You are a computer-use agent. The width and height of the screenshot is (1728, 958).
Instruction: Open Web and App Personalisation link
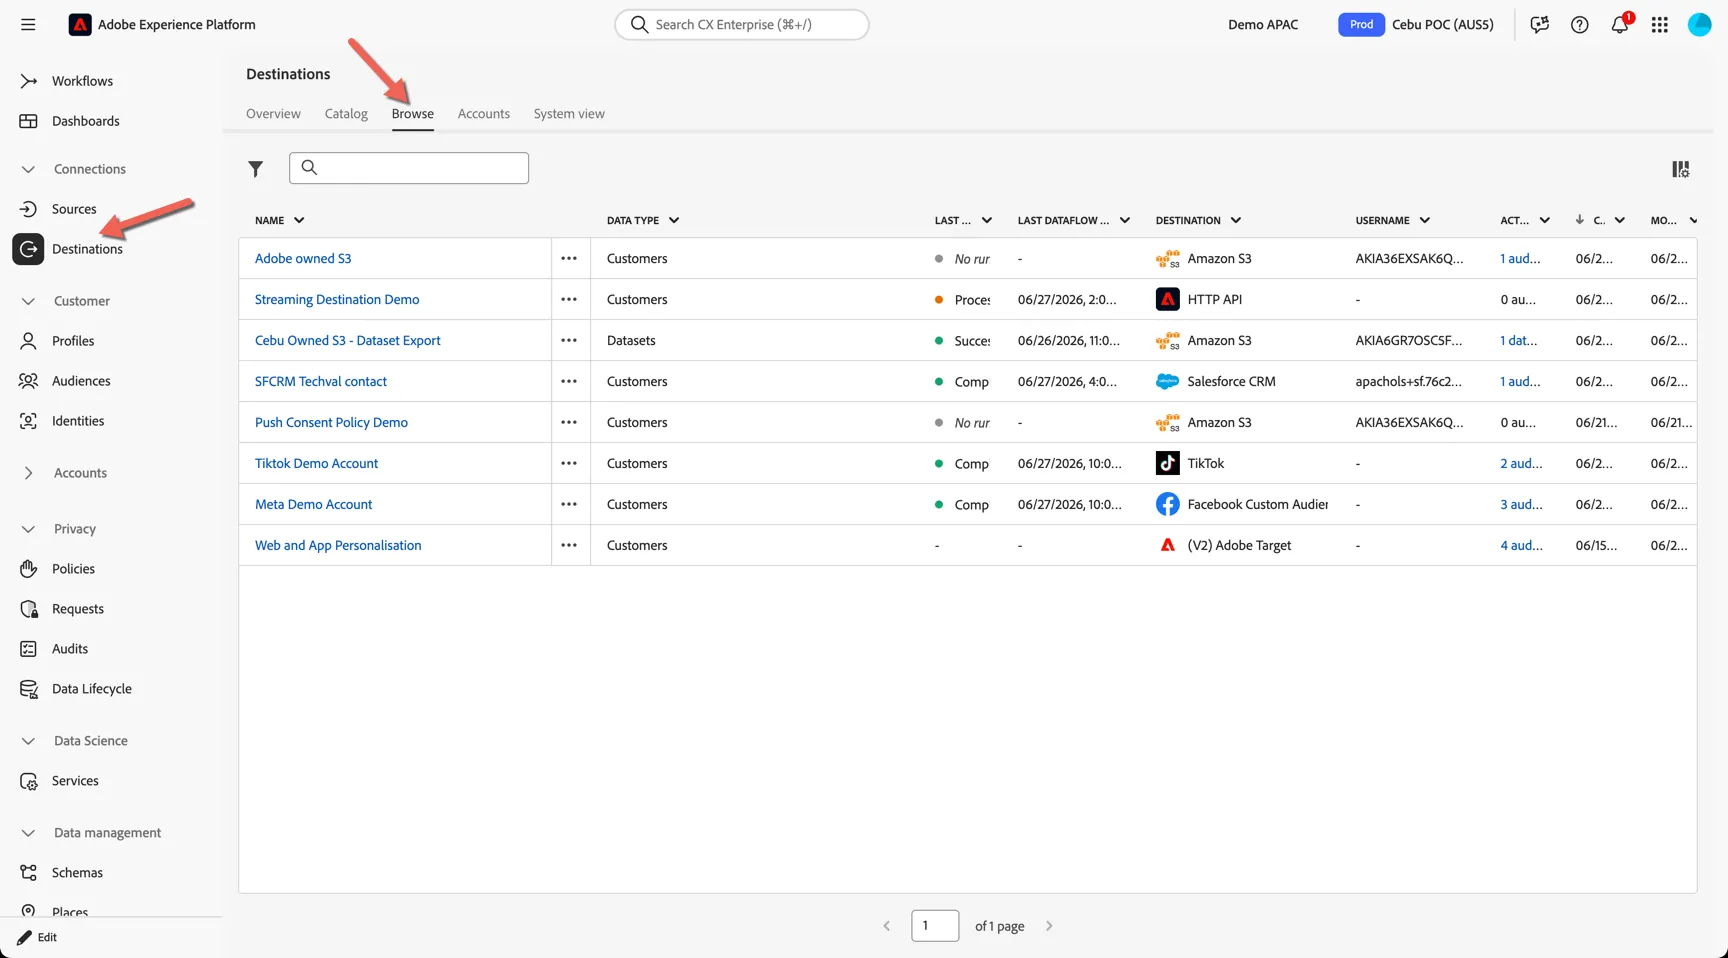pyautogui.click(x=338, y=545)
